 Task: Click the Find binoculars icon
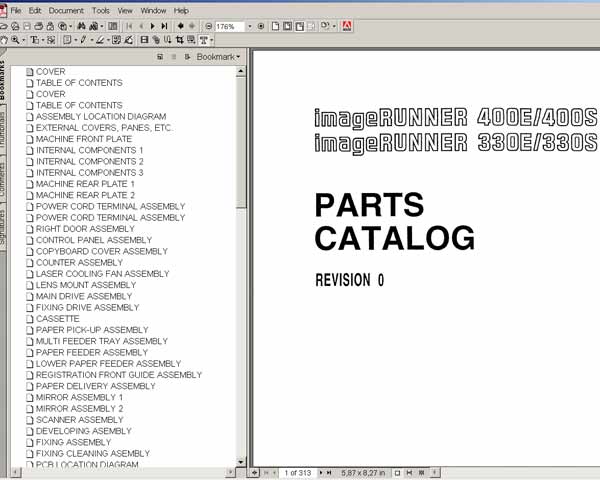click(81, 26)
